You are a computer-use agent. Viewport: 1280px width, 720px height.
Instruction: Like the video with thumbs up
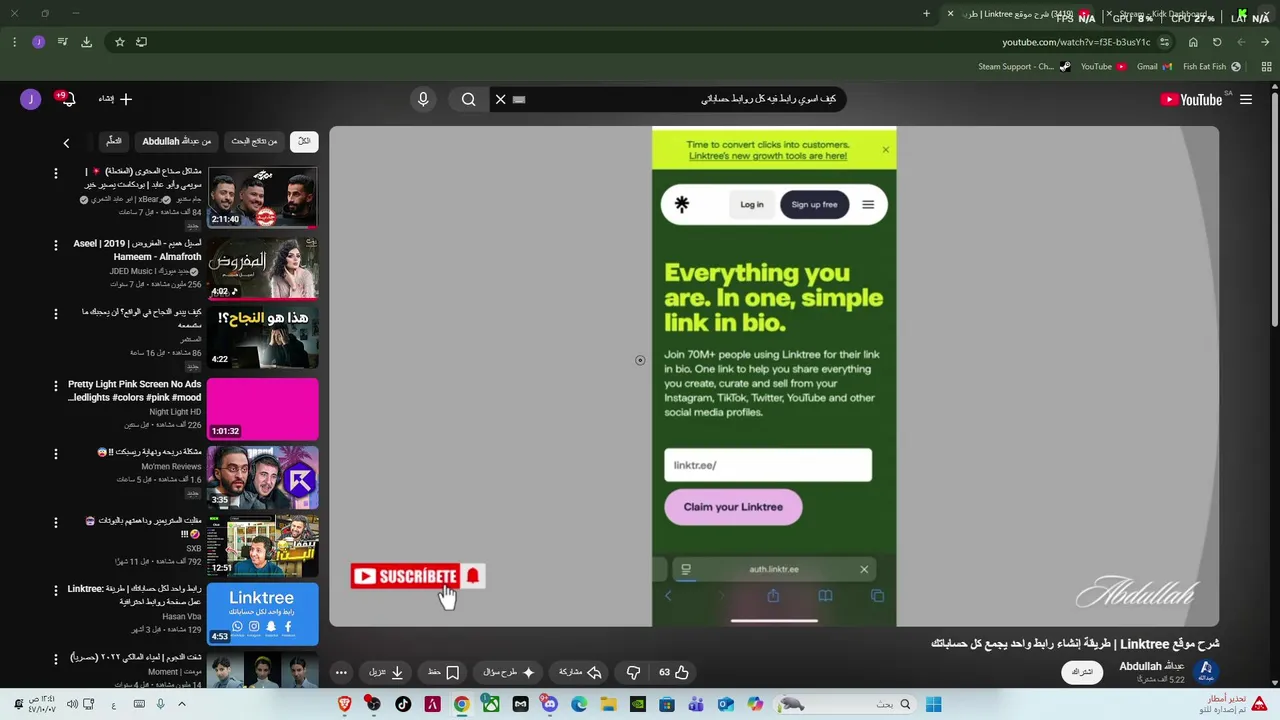coord(673,672)
